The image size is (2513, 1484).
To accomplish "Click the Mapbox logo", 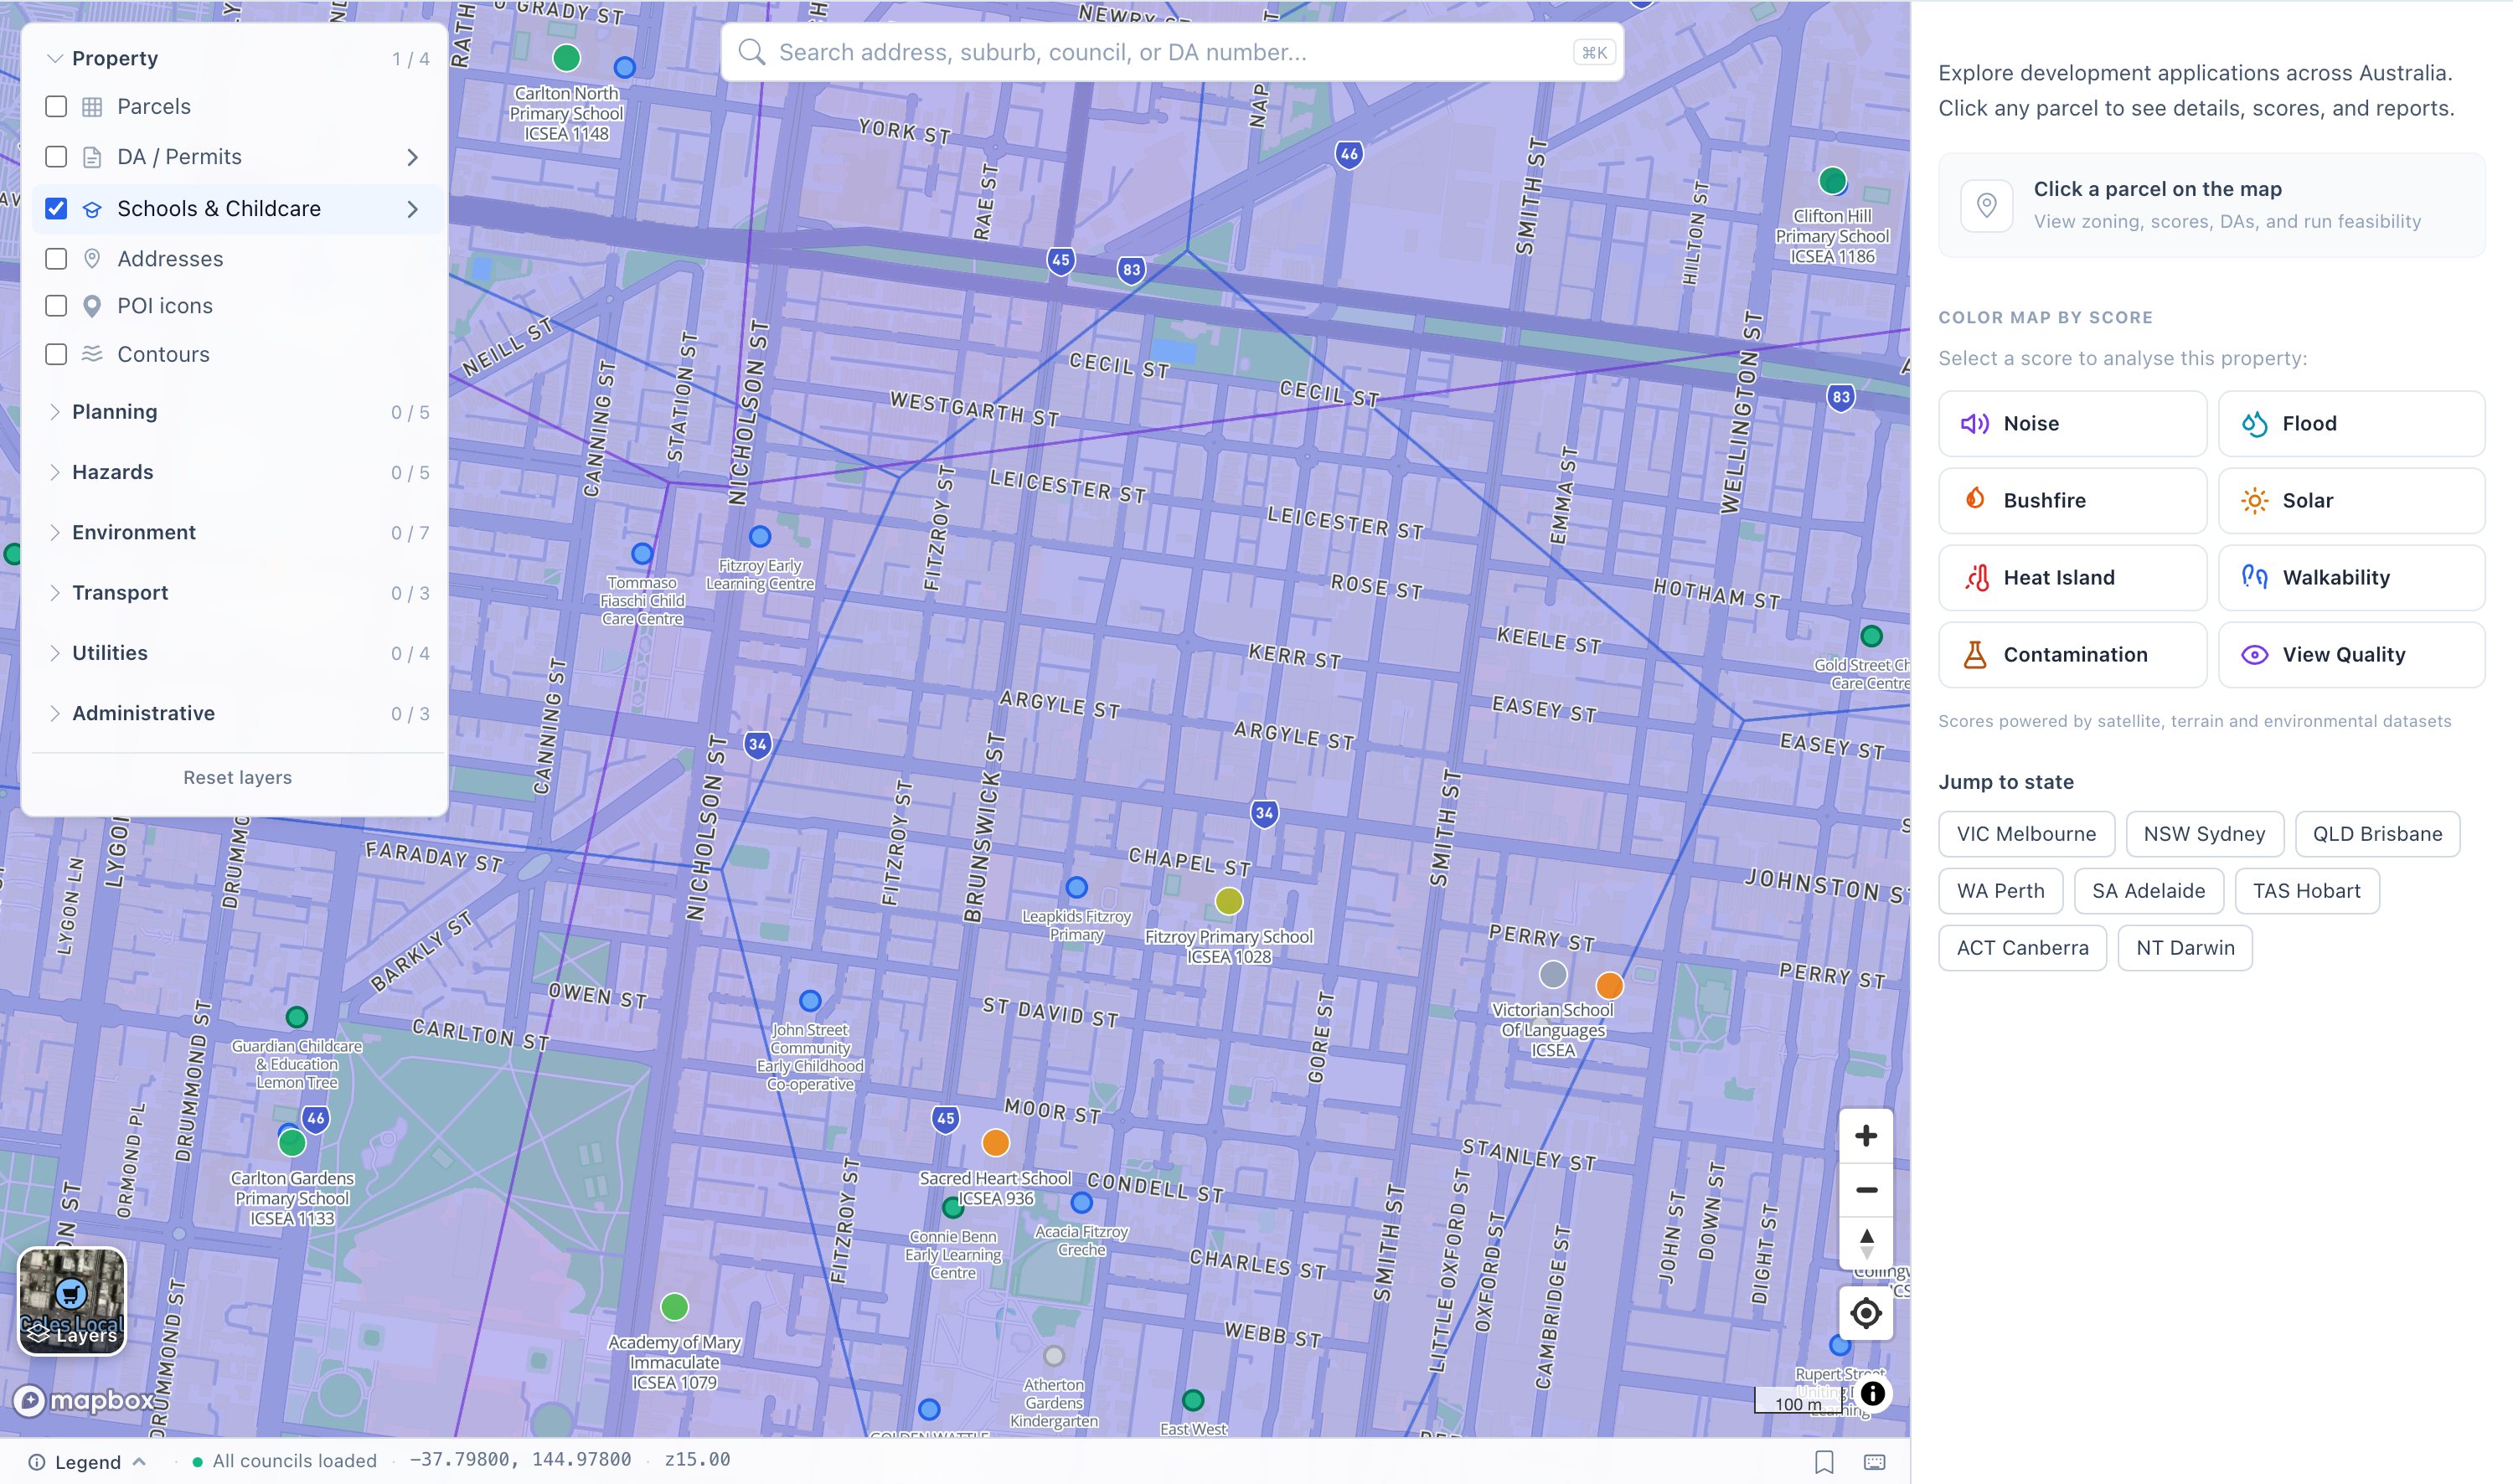I will click(x=84, y=1400).
